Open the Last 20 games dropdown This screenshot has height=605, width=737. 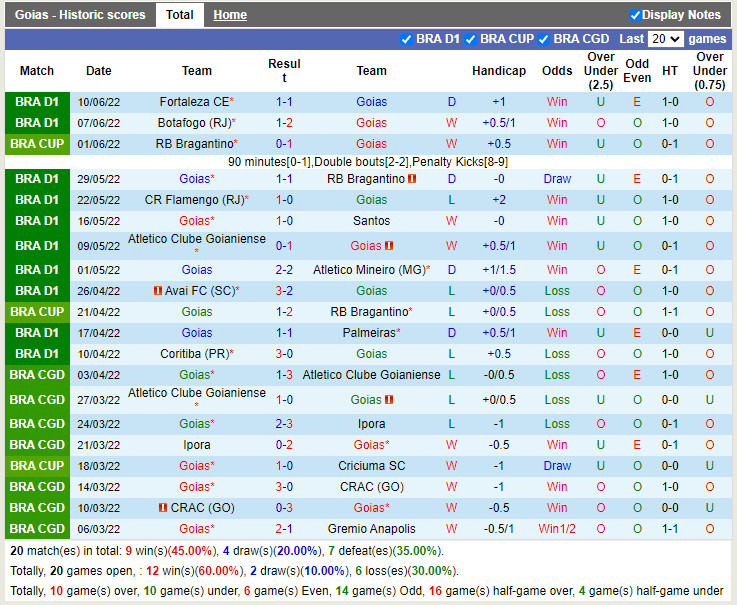tap(665, 39)
